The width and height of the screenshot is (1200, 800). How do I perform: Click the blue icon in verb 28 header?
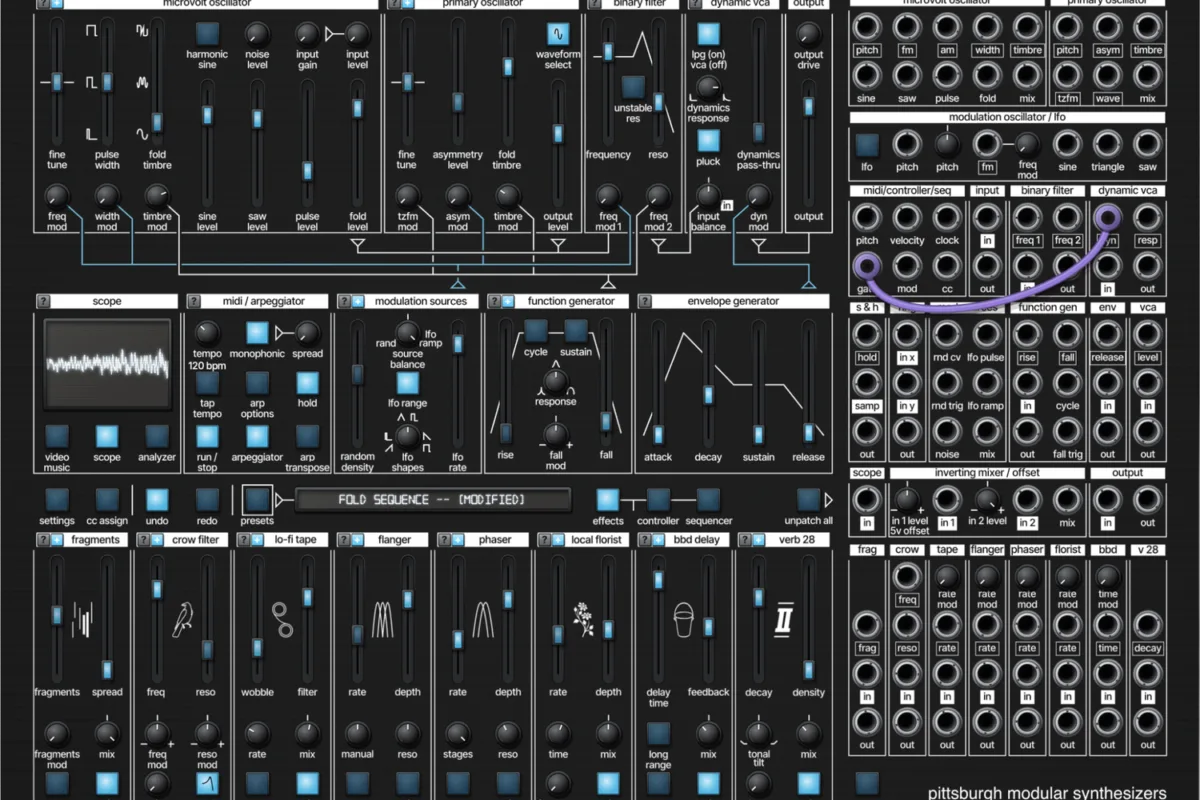757,539
